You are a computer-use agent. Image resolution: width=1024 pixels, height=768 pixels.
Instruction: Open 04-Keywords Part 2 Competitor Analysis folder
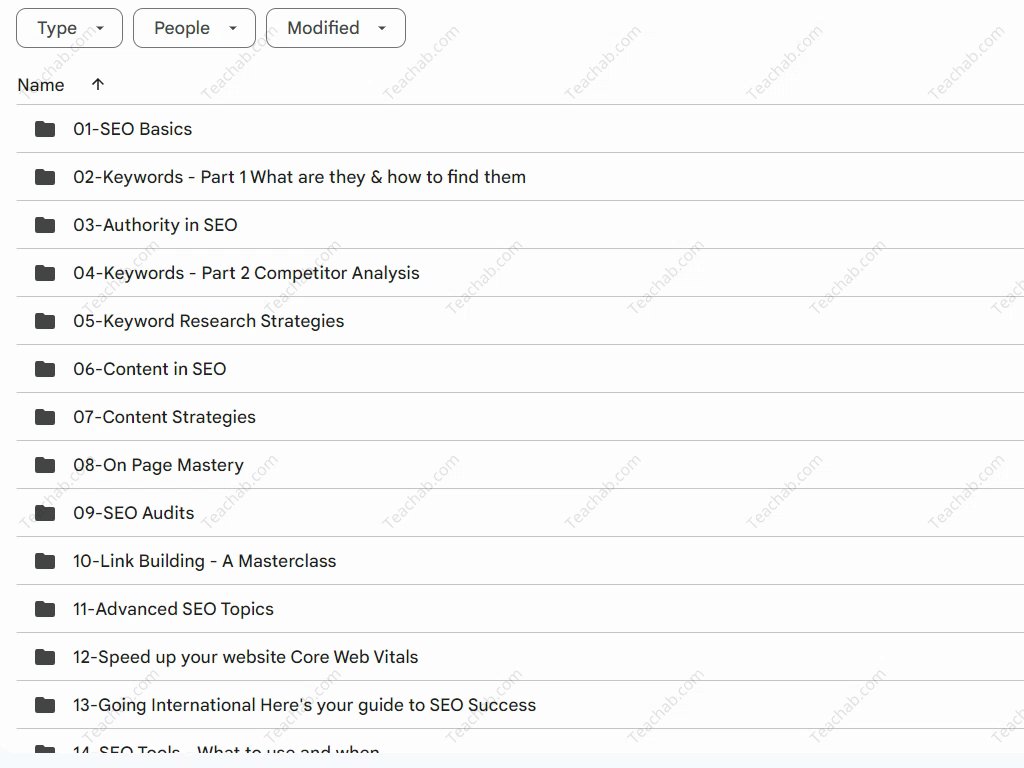click(x=246, y=273)
